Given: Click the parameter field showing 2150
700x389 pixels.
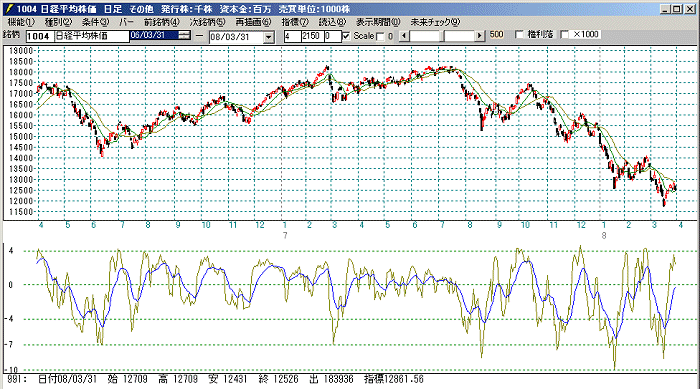Looking at the screenshot, I should coord(312,36).
